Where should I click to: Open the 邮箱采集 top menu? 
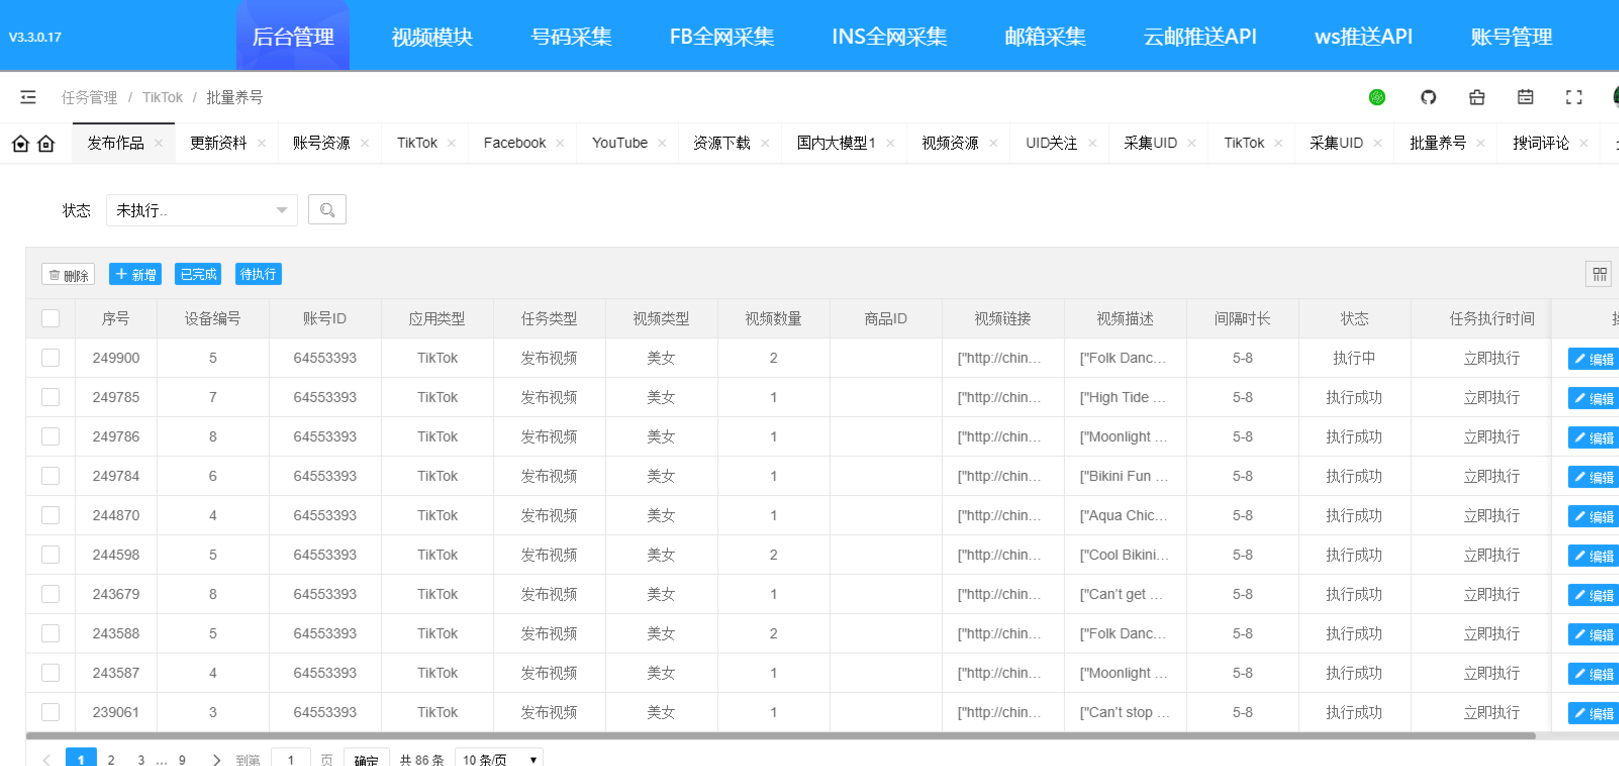1045,36
